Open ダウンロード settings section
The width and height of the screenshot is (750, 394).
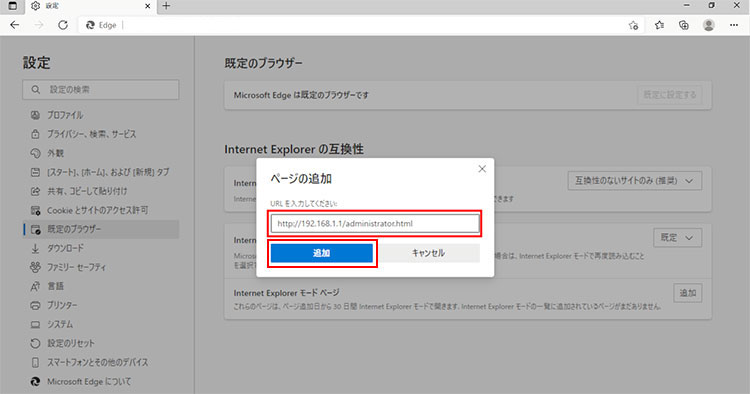click(x=100, y=248)
